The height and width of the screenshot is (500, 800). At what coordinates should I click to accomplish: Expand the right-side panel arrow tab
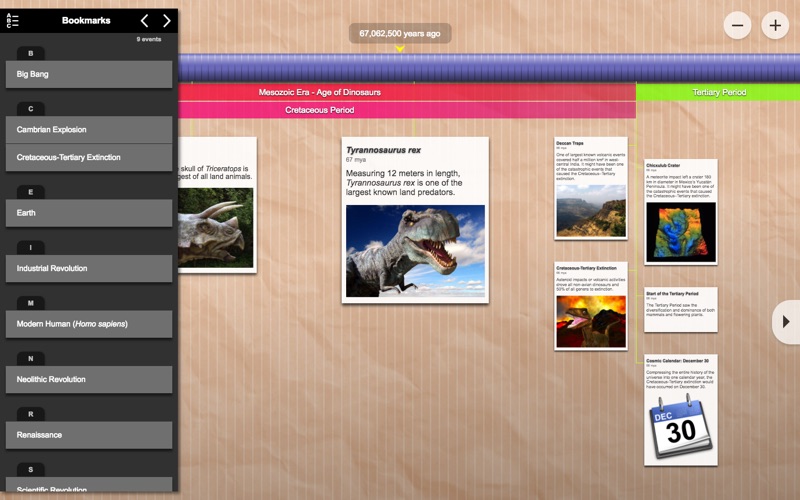coord(786,321)
